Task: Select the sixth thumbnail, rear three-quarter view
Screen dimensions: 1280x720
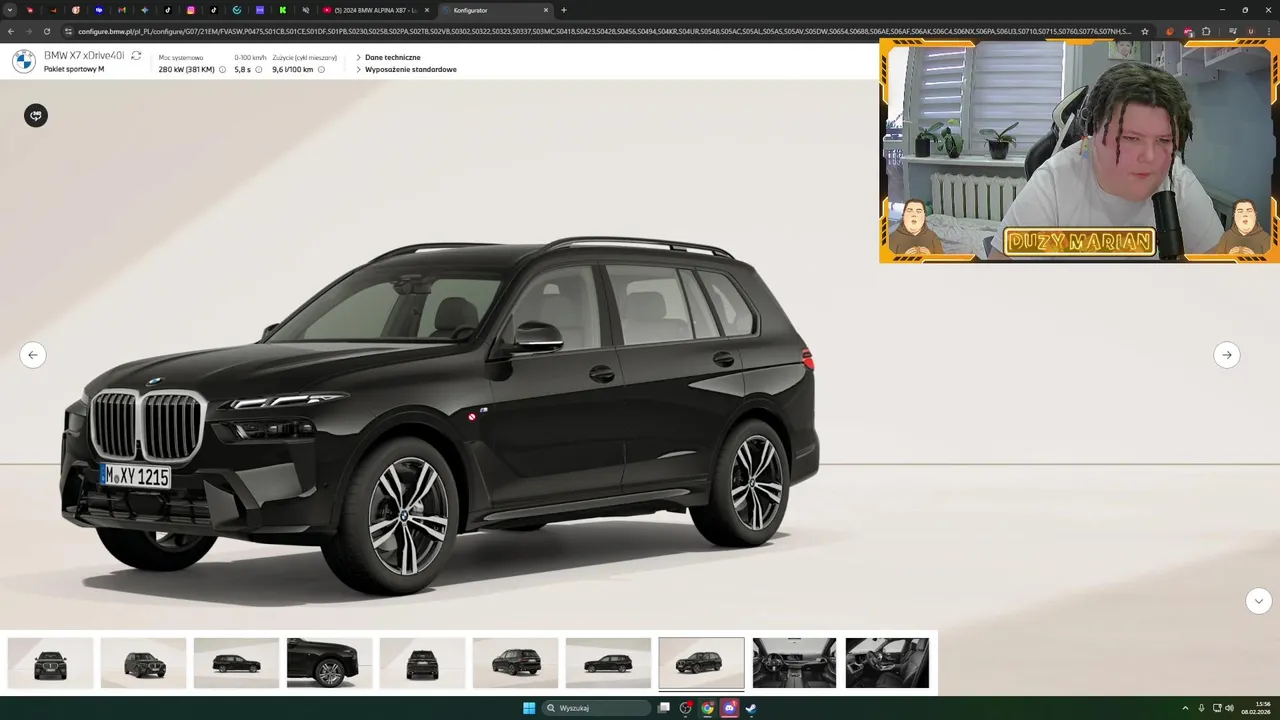Action: 515,663
